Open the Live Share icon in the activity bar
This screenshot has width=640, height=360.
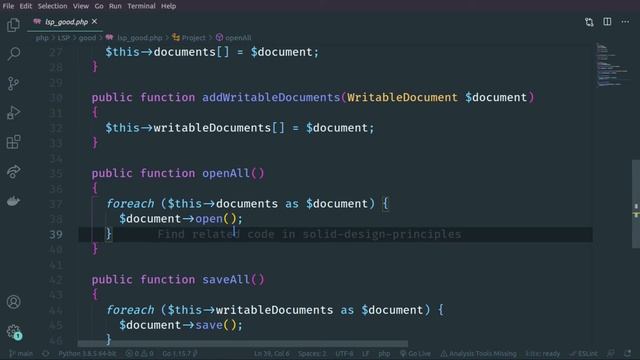click(x=13, y=172)
